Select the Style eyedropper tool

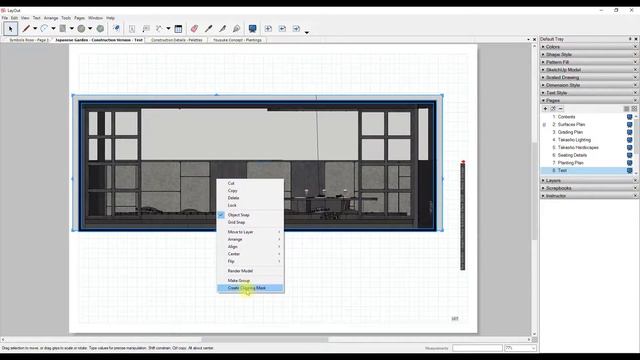click(x=209, y=29)
